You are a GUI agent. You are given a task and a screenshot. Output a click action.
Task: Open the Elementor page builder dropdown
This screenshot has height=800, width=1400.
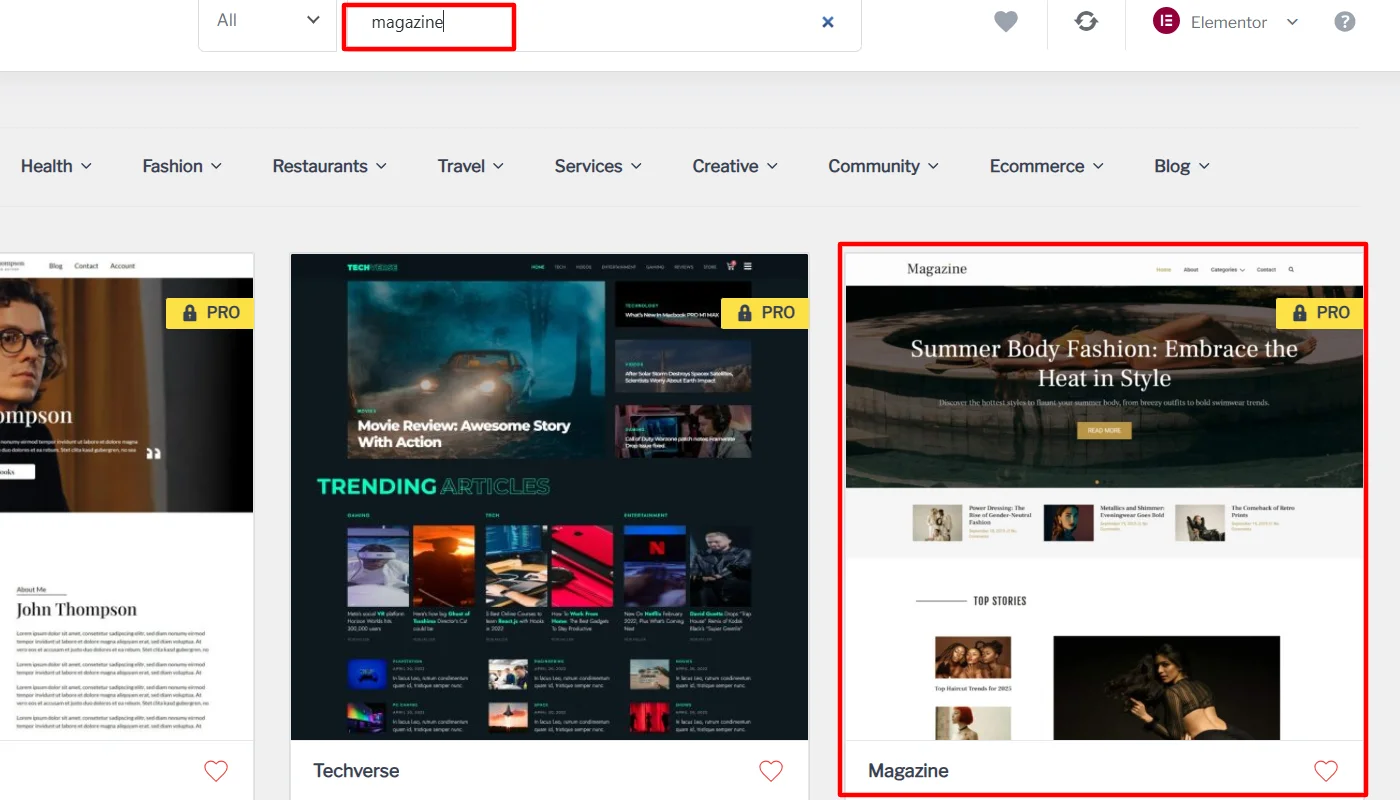coord(1226,22)
